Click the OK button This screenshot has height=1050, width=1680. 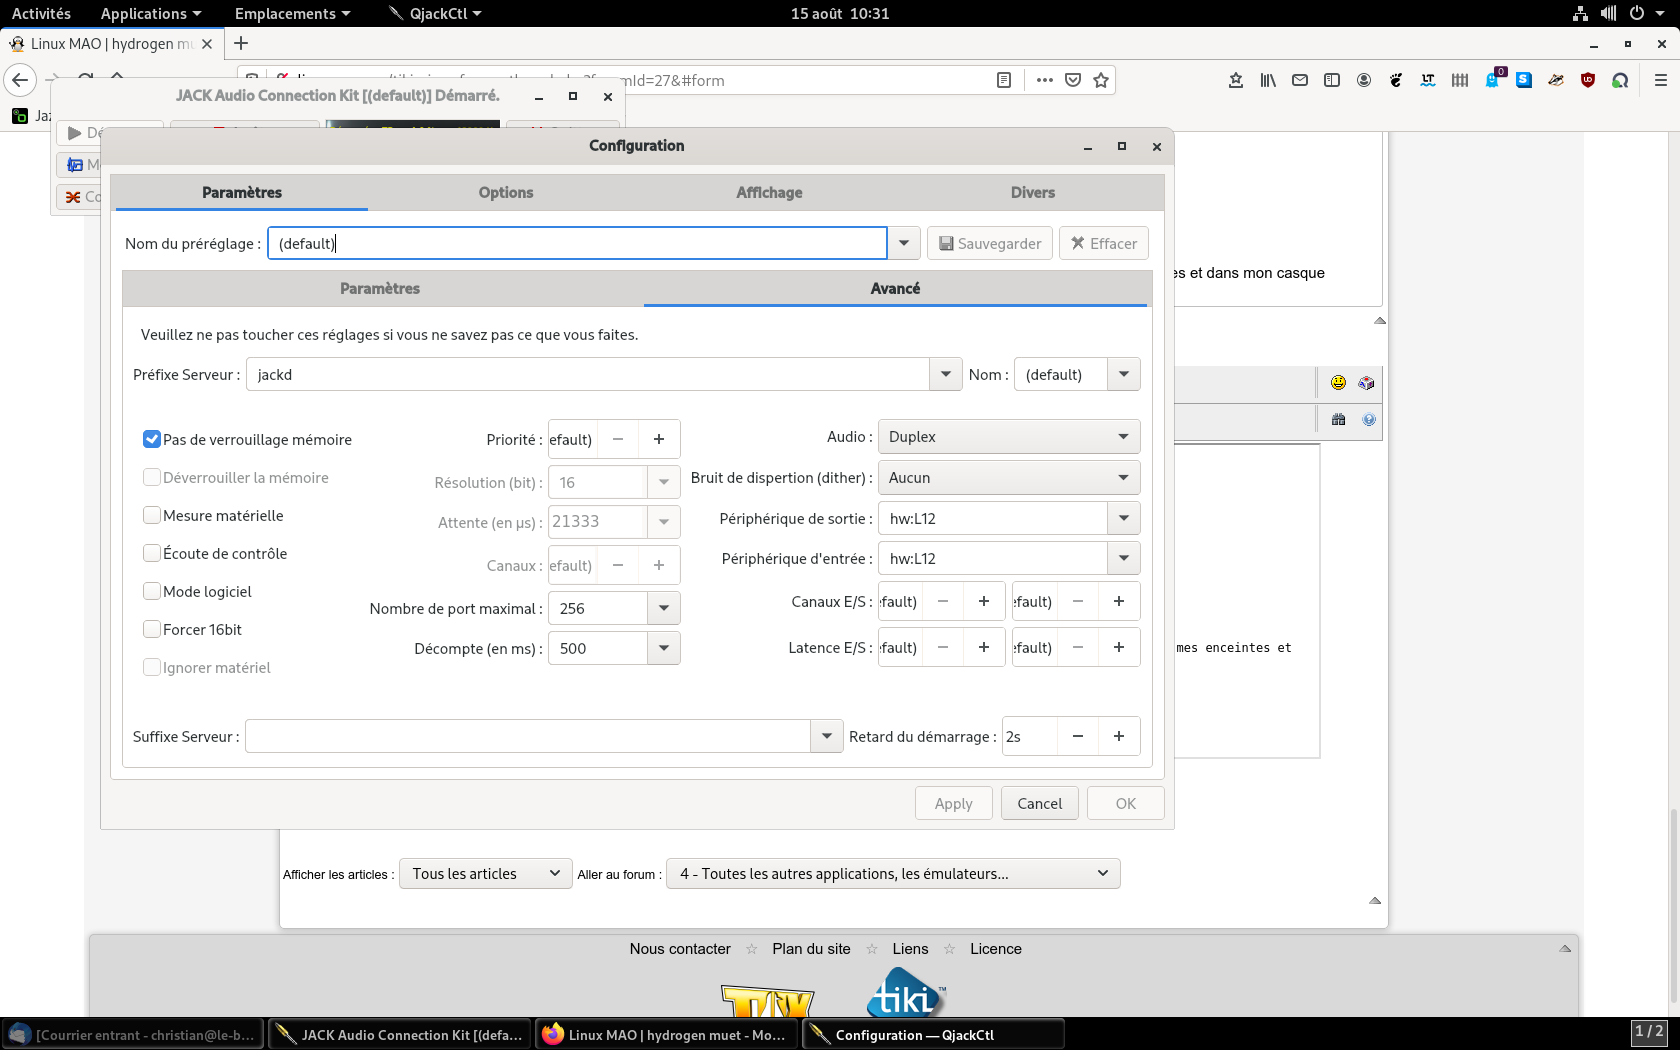coord(1126,803)
